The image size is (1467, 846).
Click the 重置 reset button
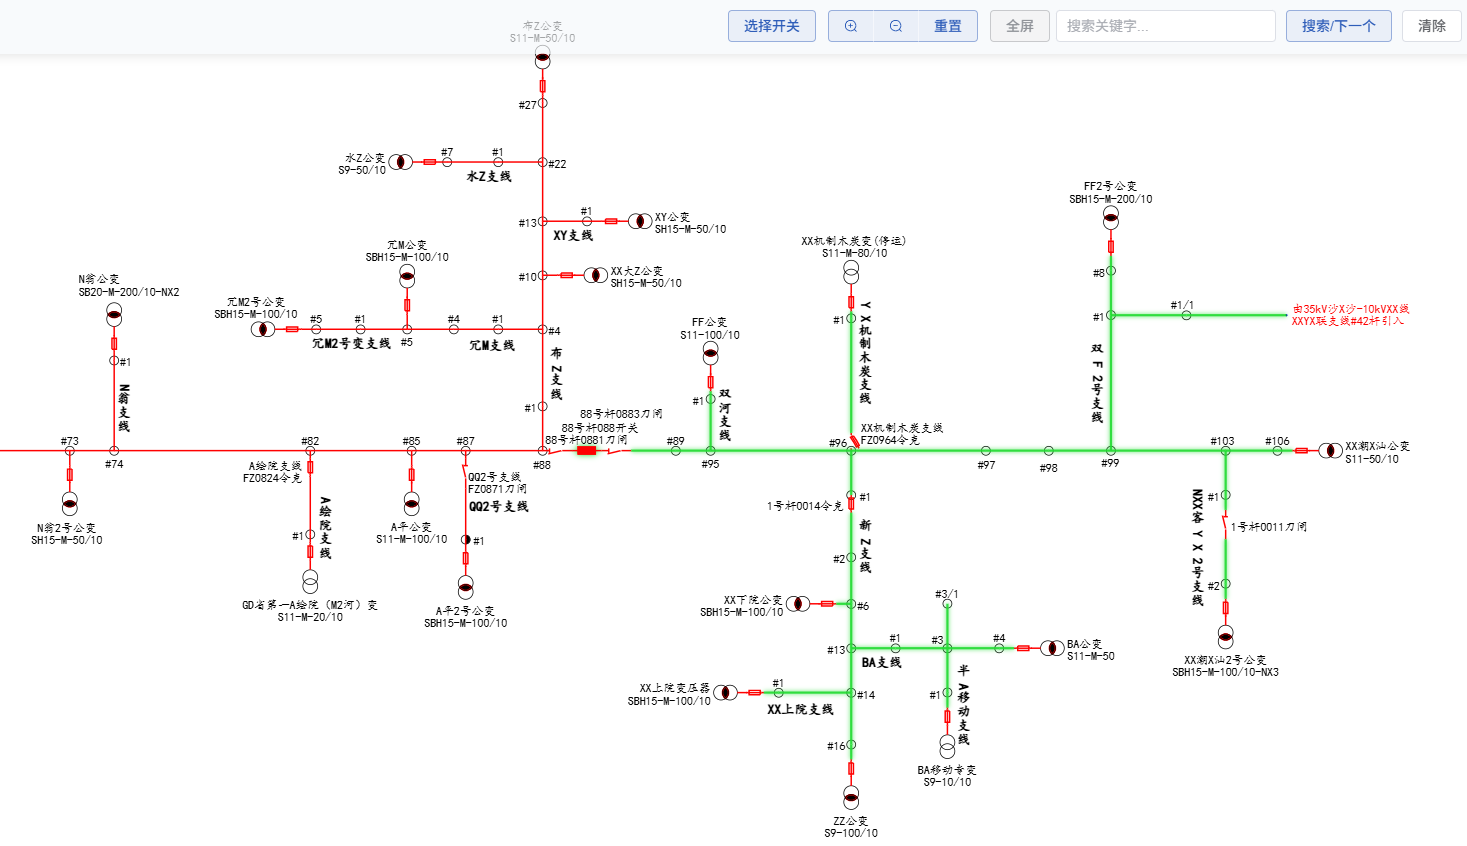point(948,26)
